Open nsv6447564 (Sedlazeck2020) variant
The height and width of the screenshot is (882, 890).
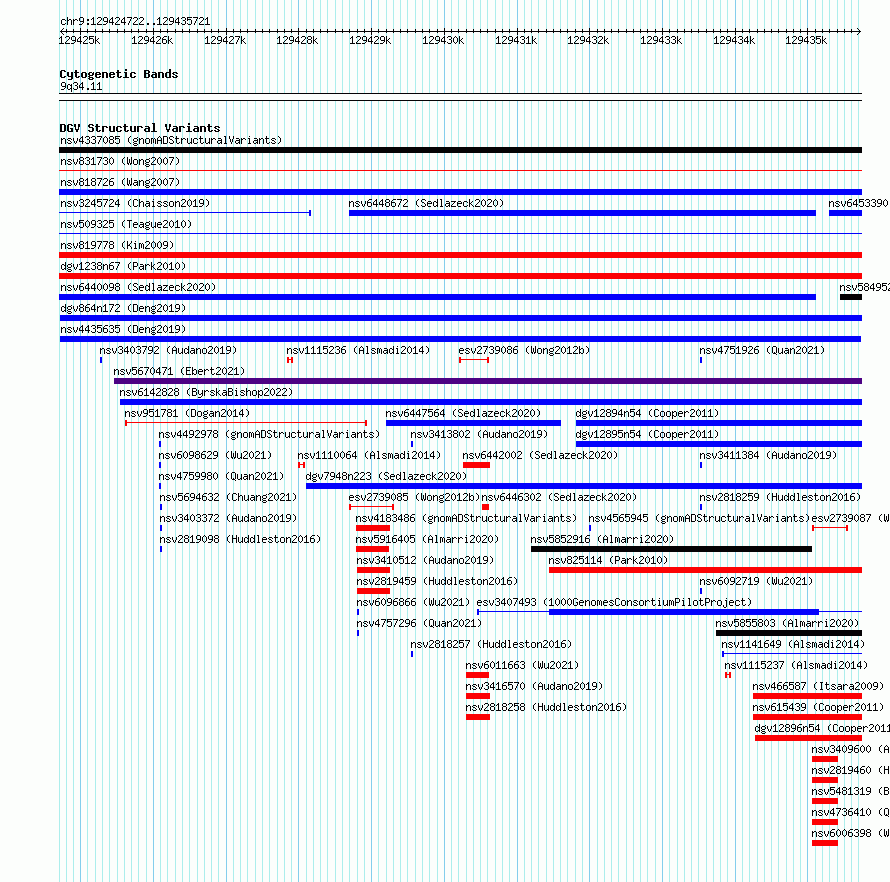pyautogui.click(x=463, y=413)
